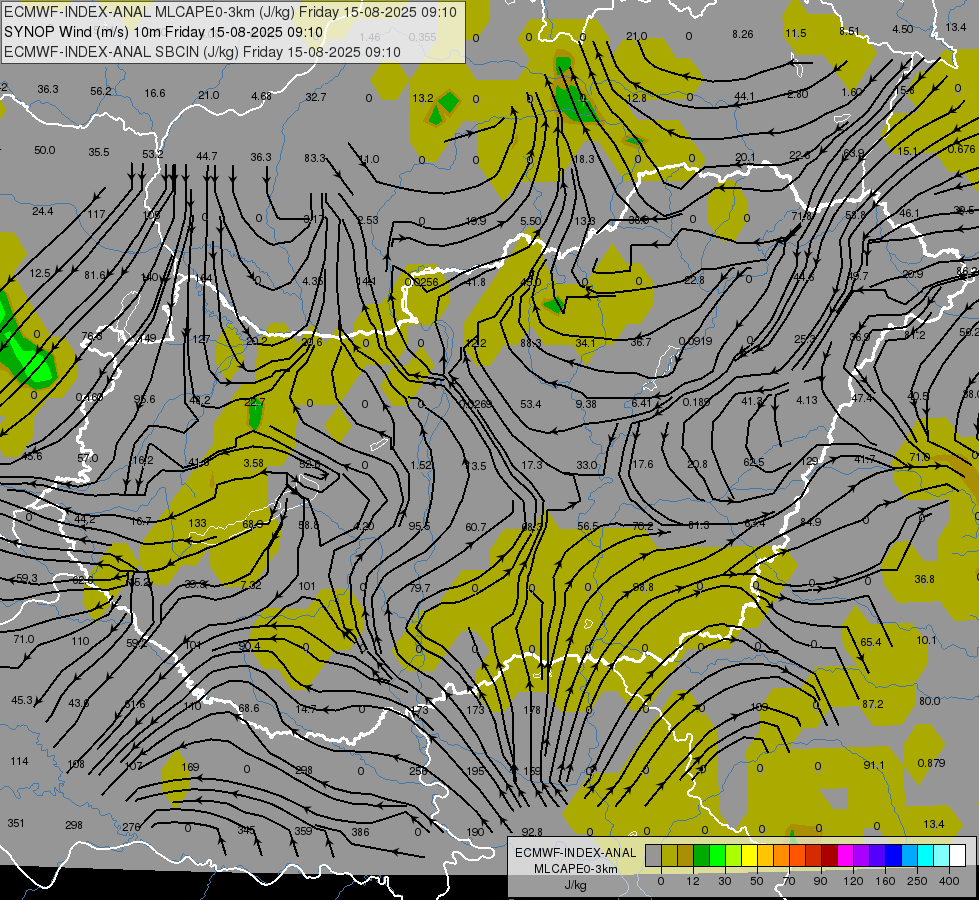Click the map value 24.4
Screen dimensions: 979x900
pos(42,211)
